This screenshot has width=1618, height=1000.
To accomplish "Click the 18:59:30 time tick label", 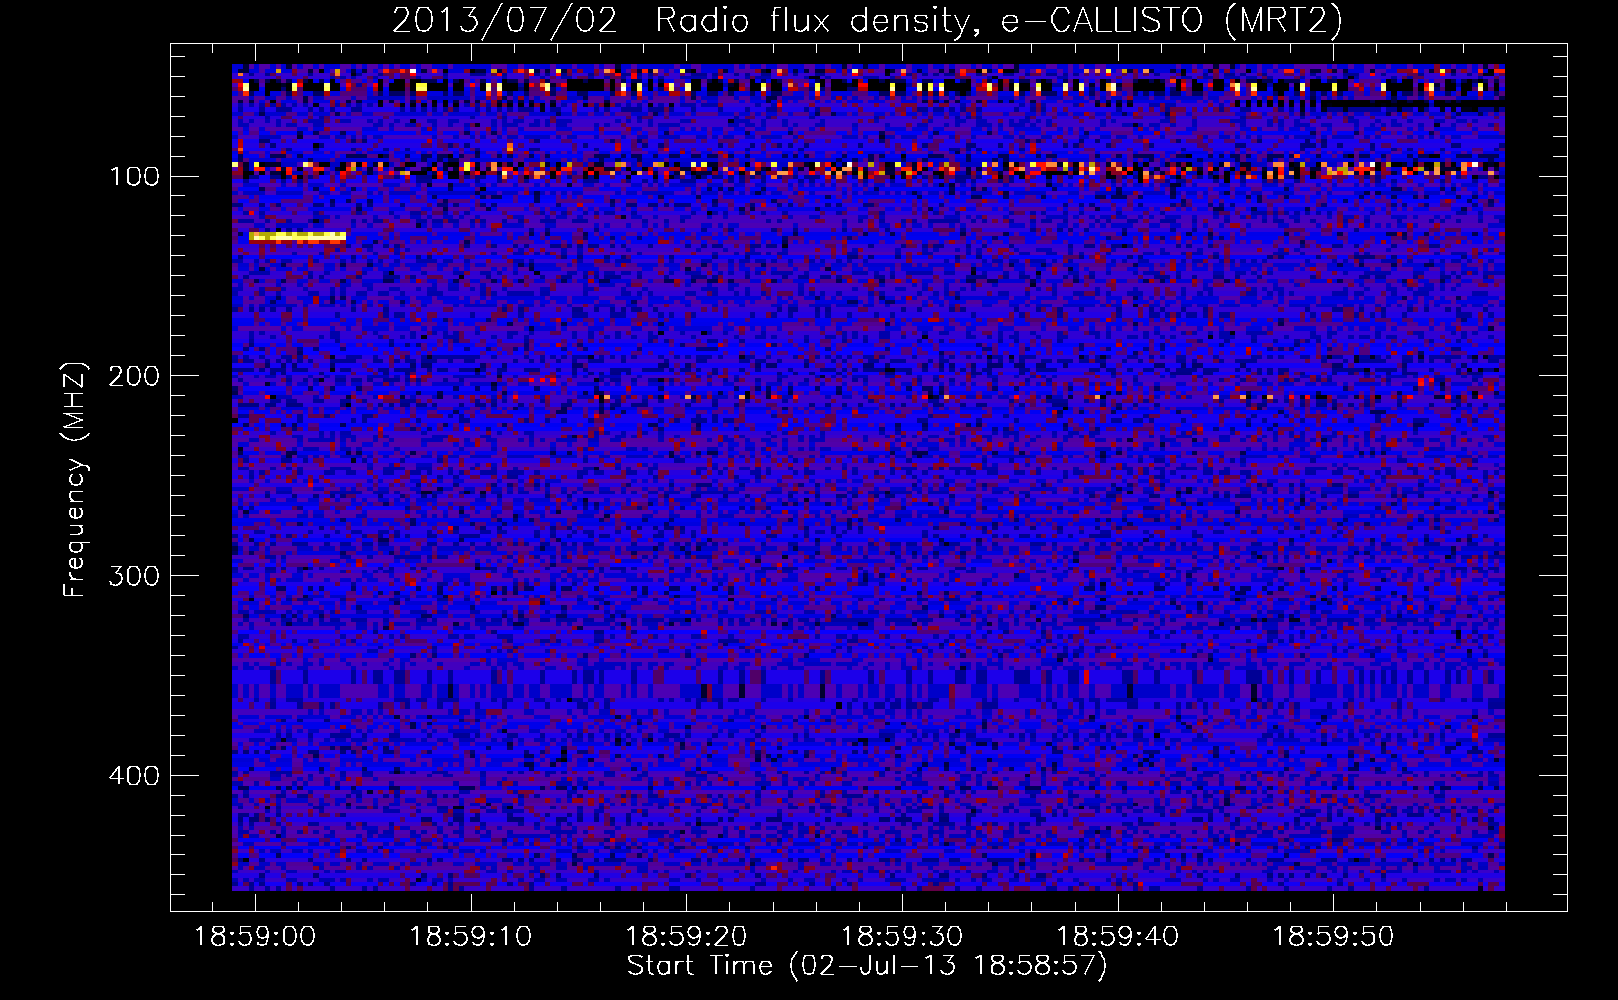I will coord(902,937).
